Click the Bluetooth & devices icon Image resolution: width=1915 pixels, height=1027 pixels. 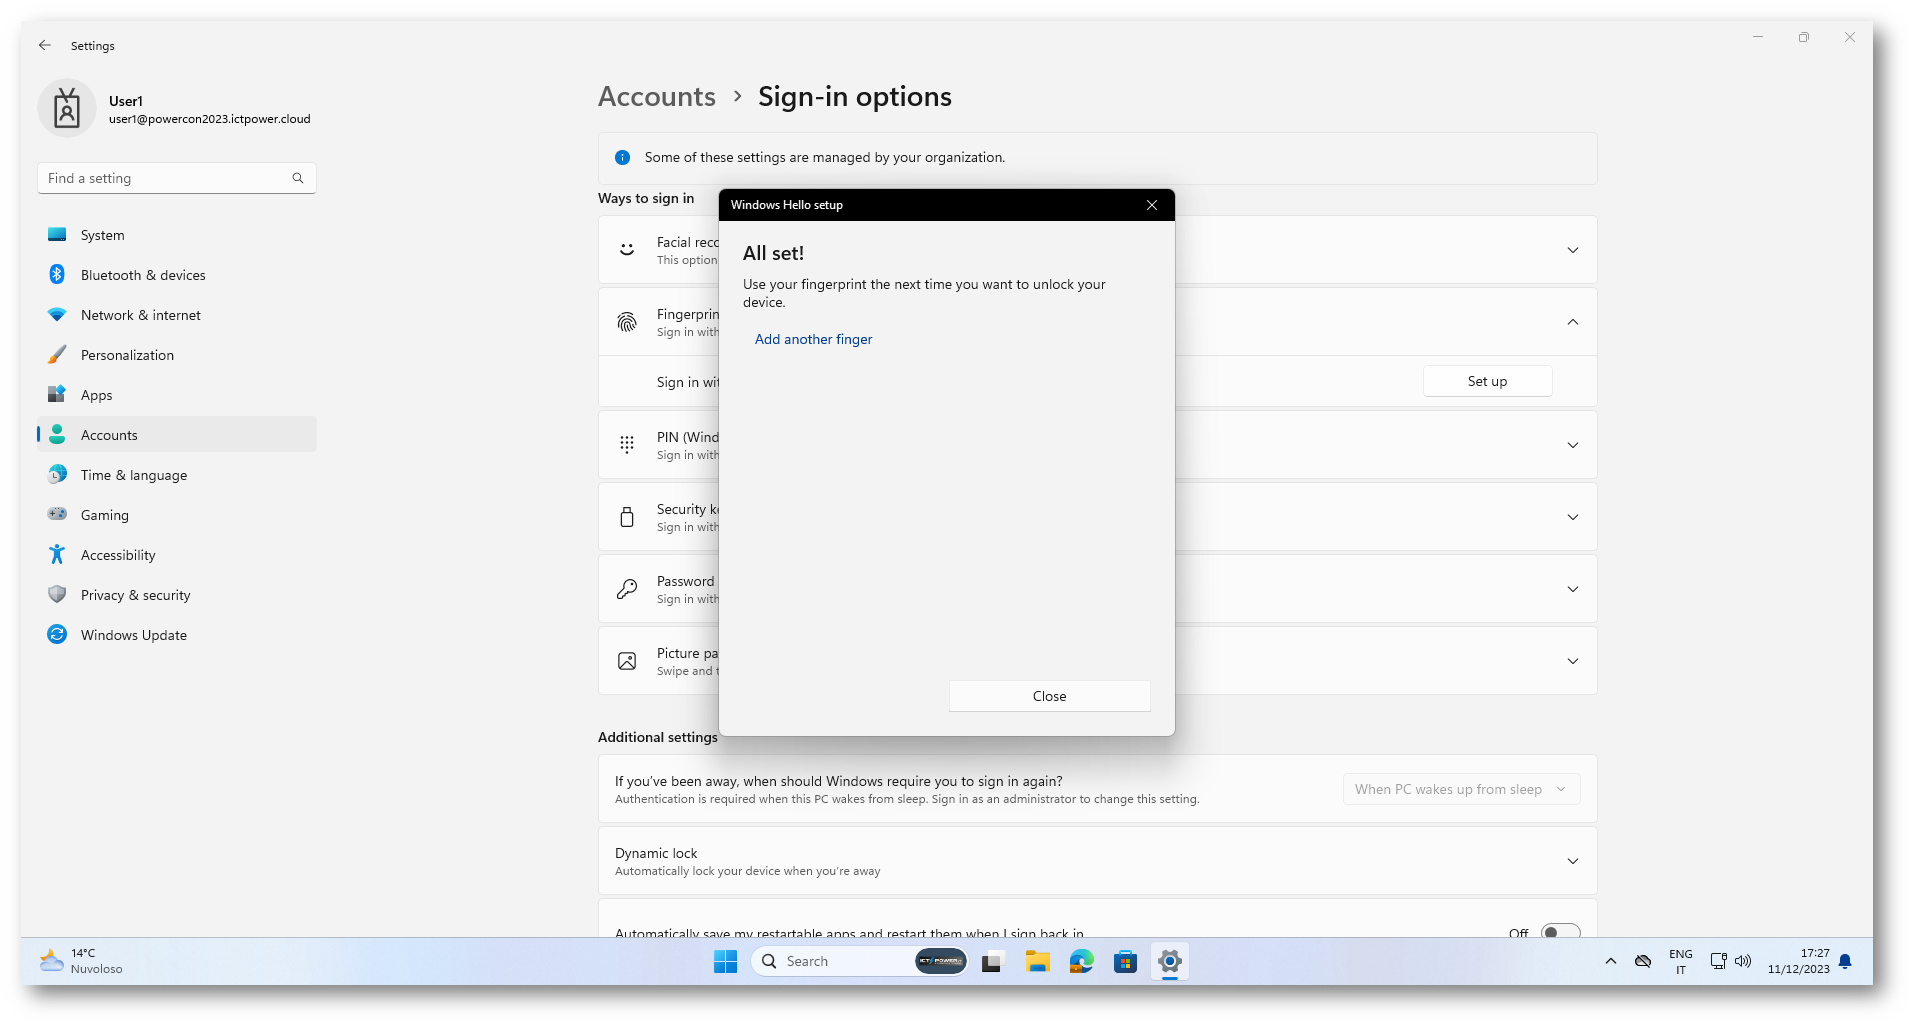point(57,275)
